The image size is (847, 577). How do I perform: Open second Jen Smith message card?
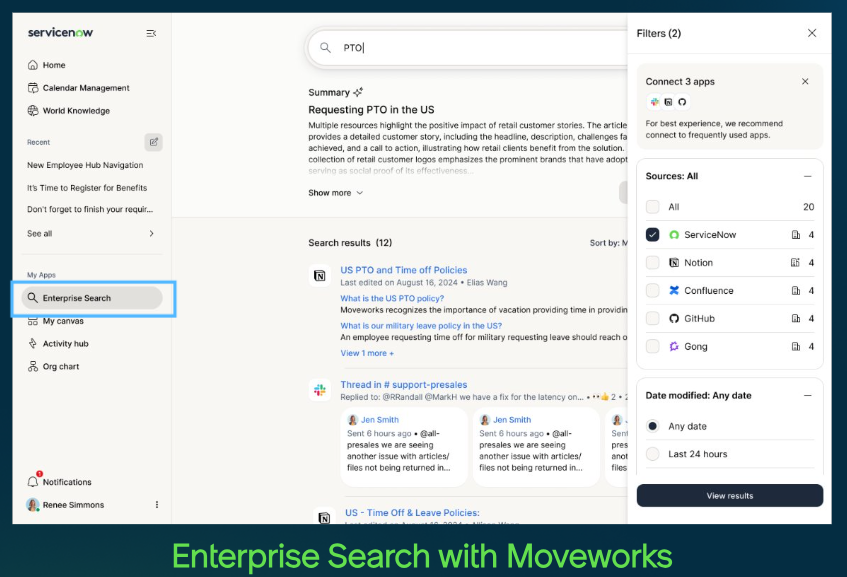click(x=536, y=447)
